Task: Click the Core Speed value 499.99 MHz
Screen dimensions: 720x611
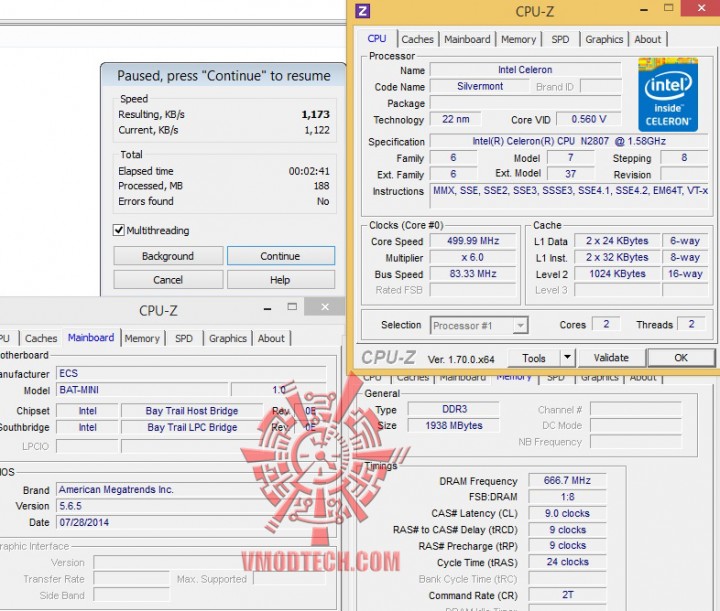Action: (473, 241)
